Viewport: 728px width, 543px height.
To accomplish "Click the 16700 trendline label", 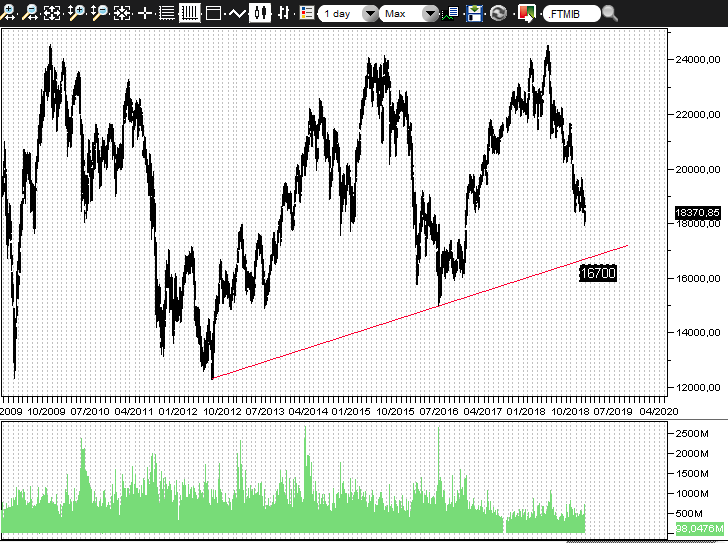I will 598,273.
